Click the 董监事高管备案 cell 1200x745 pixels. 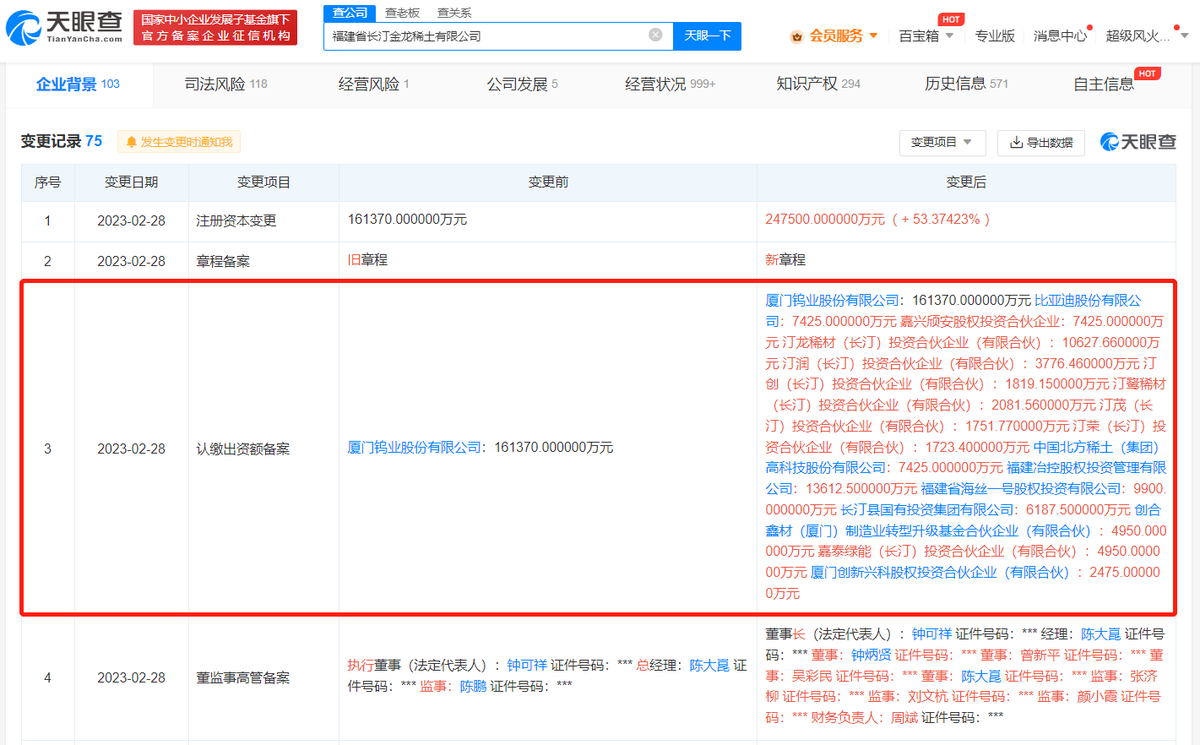point(263,677)
